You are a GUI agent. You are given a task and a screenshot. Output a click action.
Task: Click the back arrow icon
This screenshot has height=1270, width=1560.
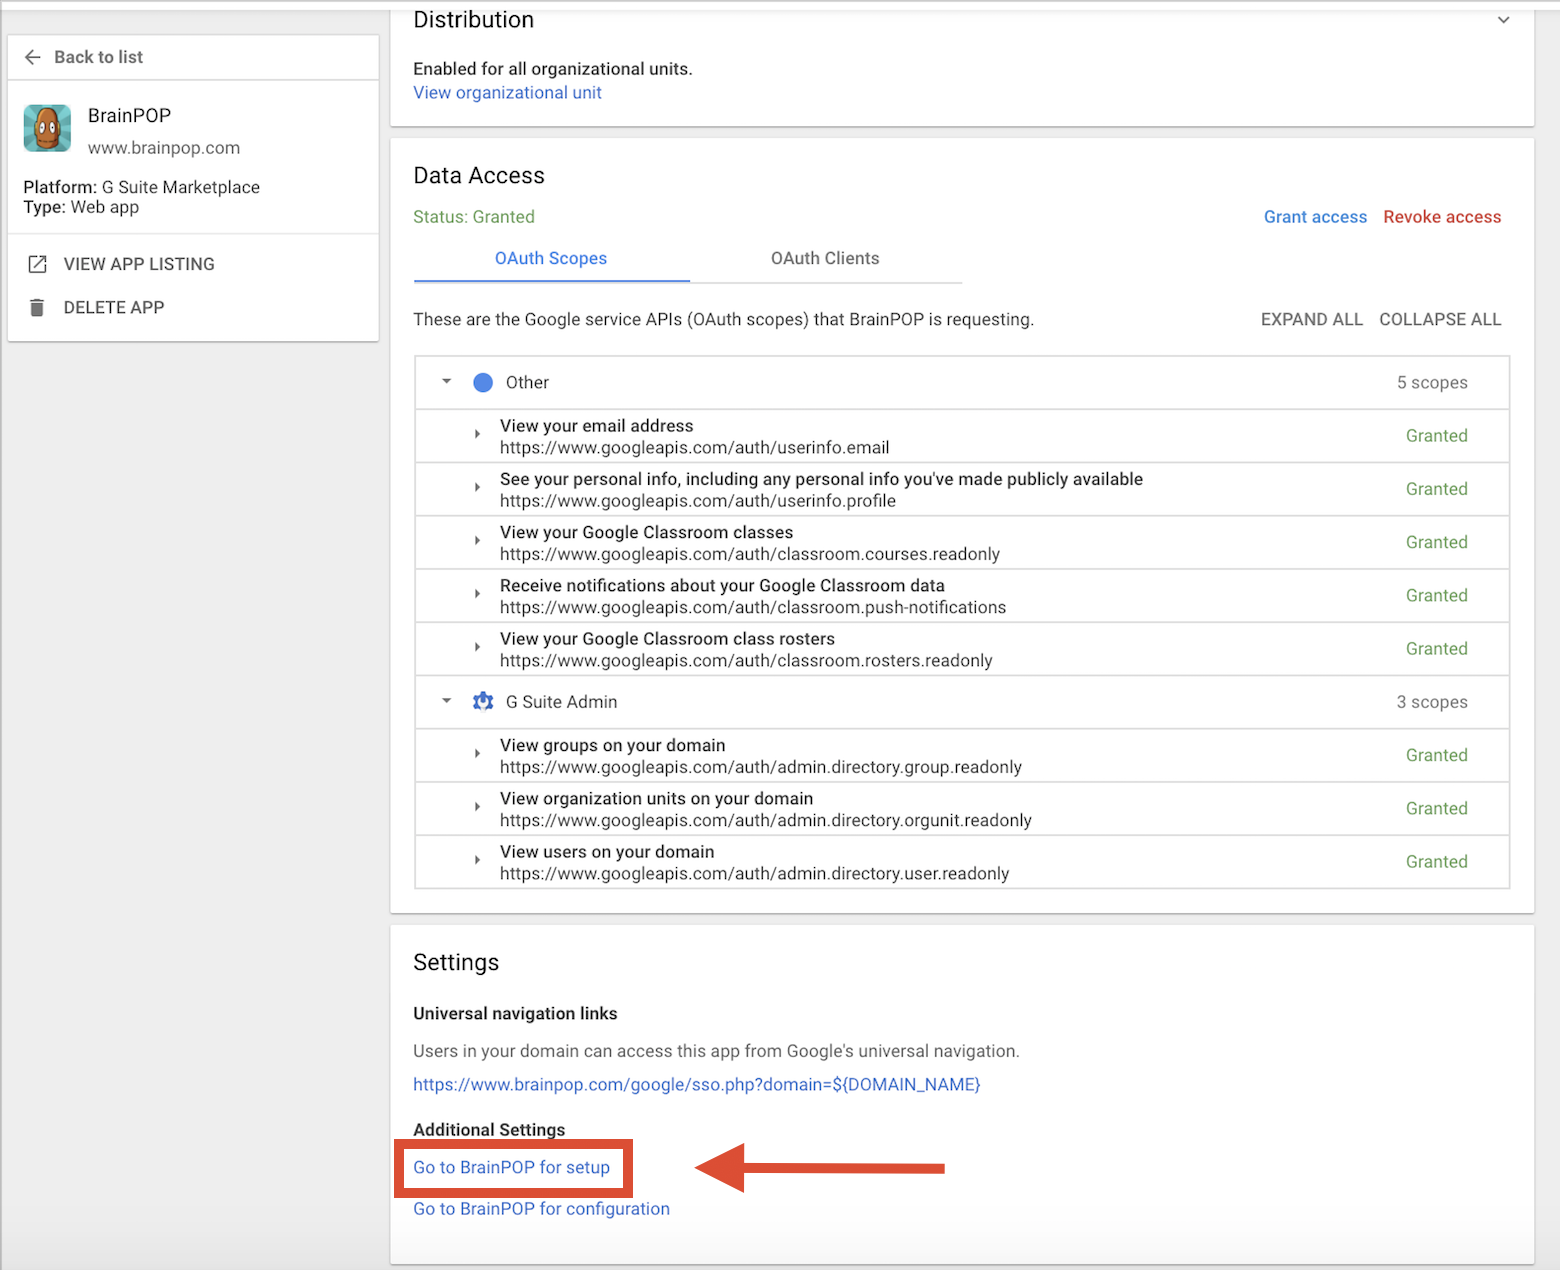tap(33, 57)
